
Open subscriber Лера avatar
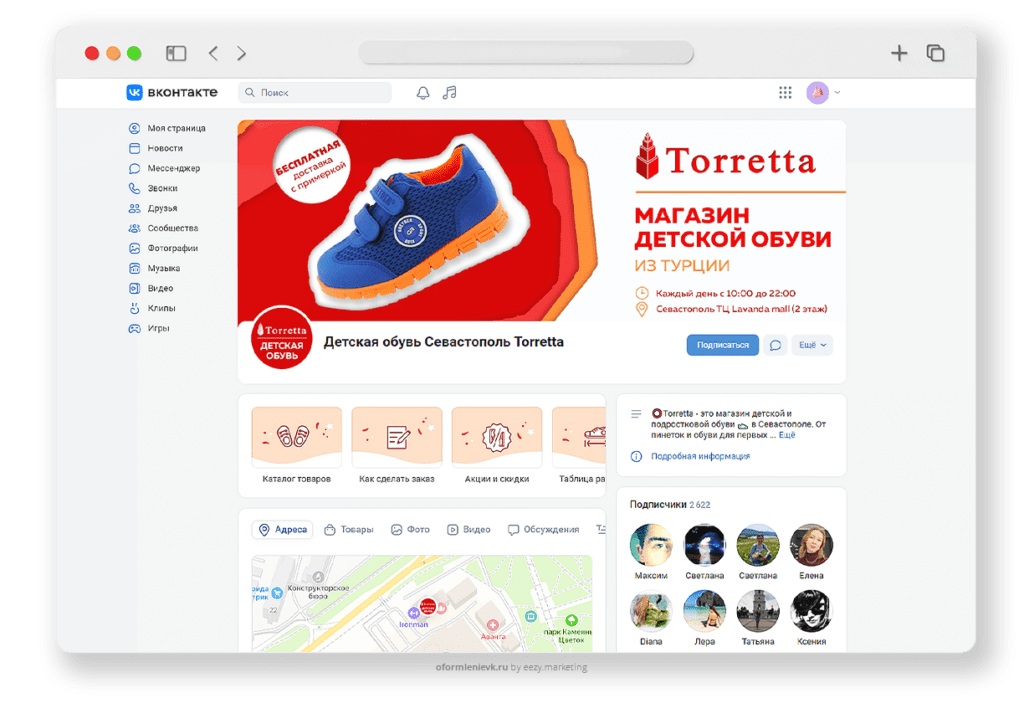click(704, 611)
